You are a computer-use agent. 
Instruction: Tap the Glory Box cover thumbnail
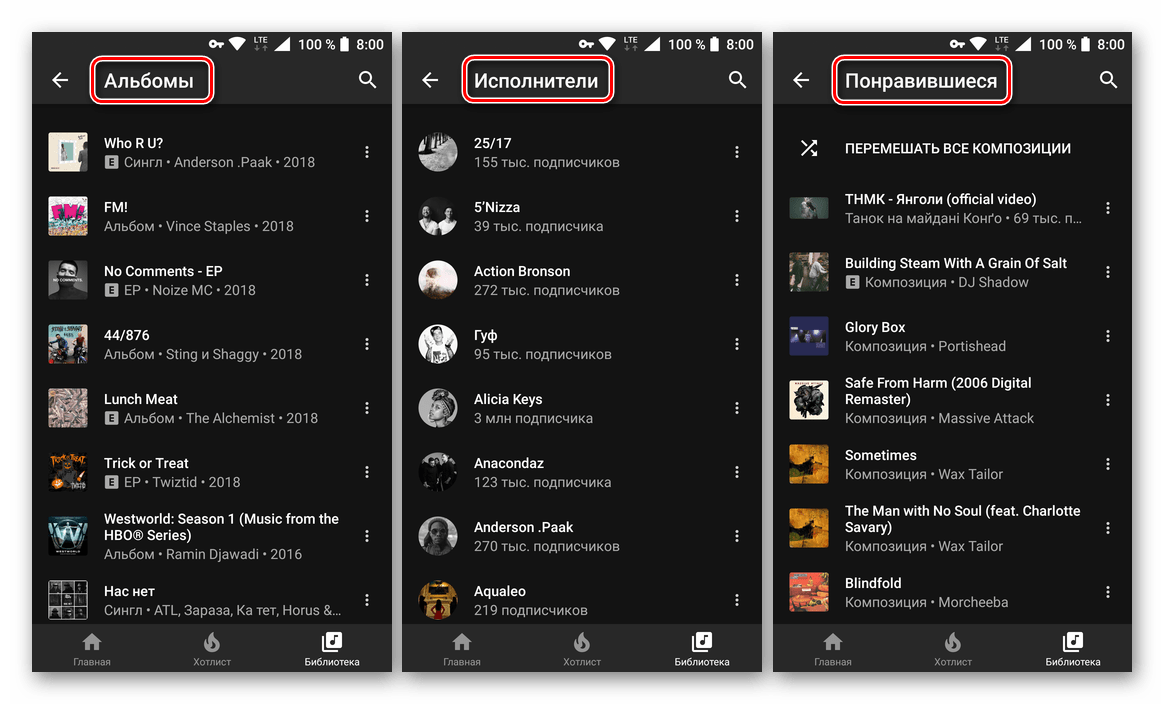[808, 336]
